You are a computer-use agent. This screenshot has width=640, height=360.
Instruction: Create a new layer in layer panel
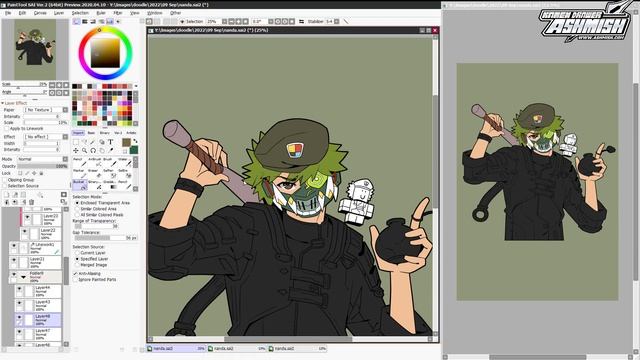pos(7,195)
